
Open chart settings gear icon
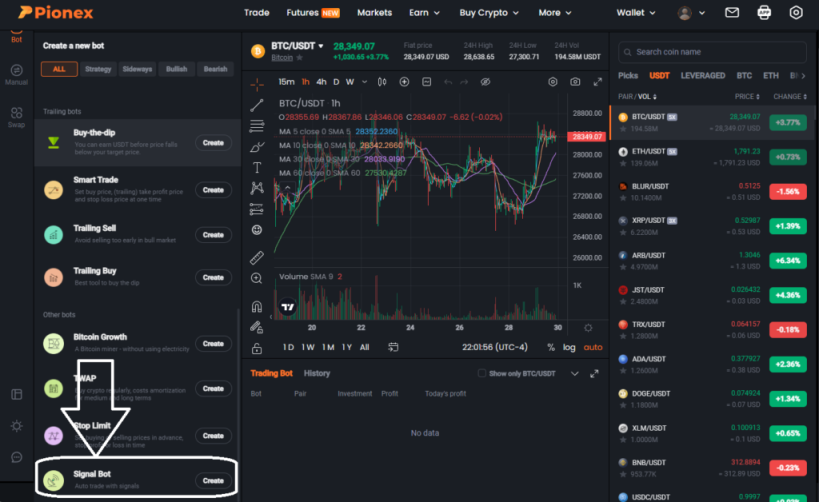(553, 82)
